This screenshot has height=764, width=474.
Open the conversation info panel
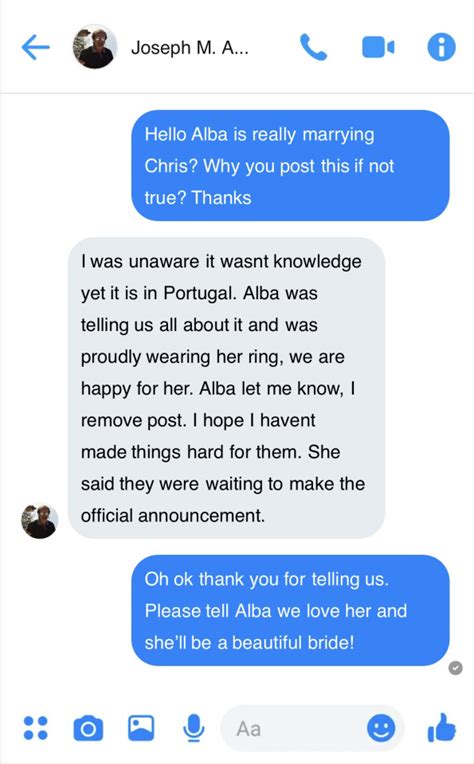point(441,47)
